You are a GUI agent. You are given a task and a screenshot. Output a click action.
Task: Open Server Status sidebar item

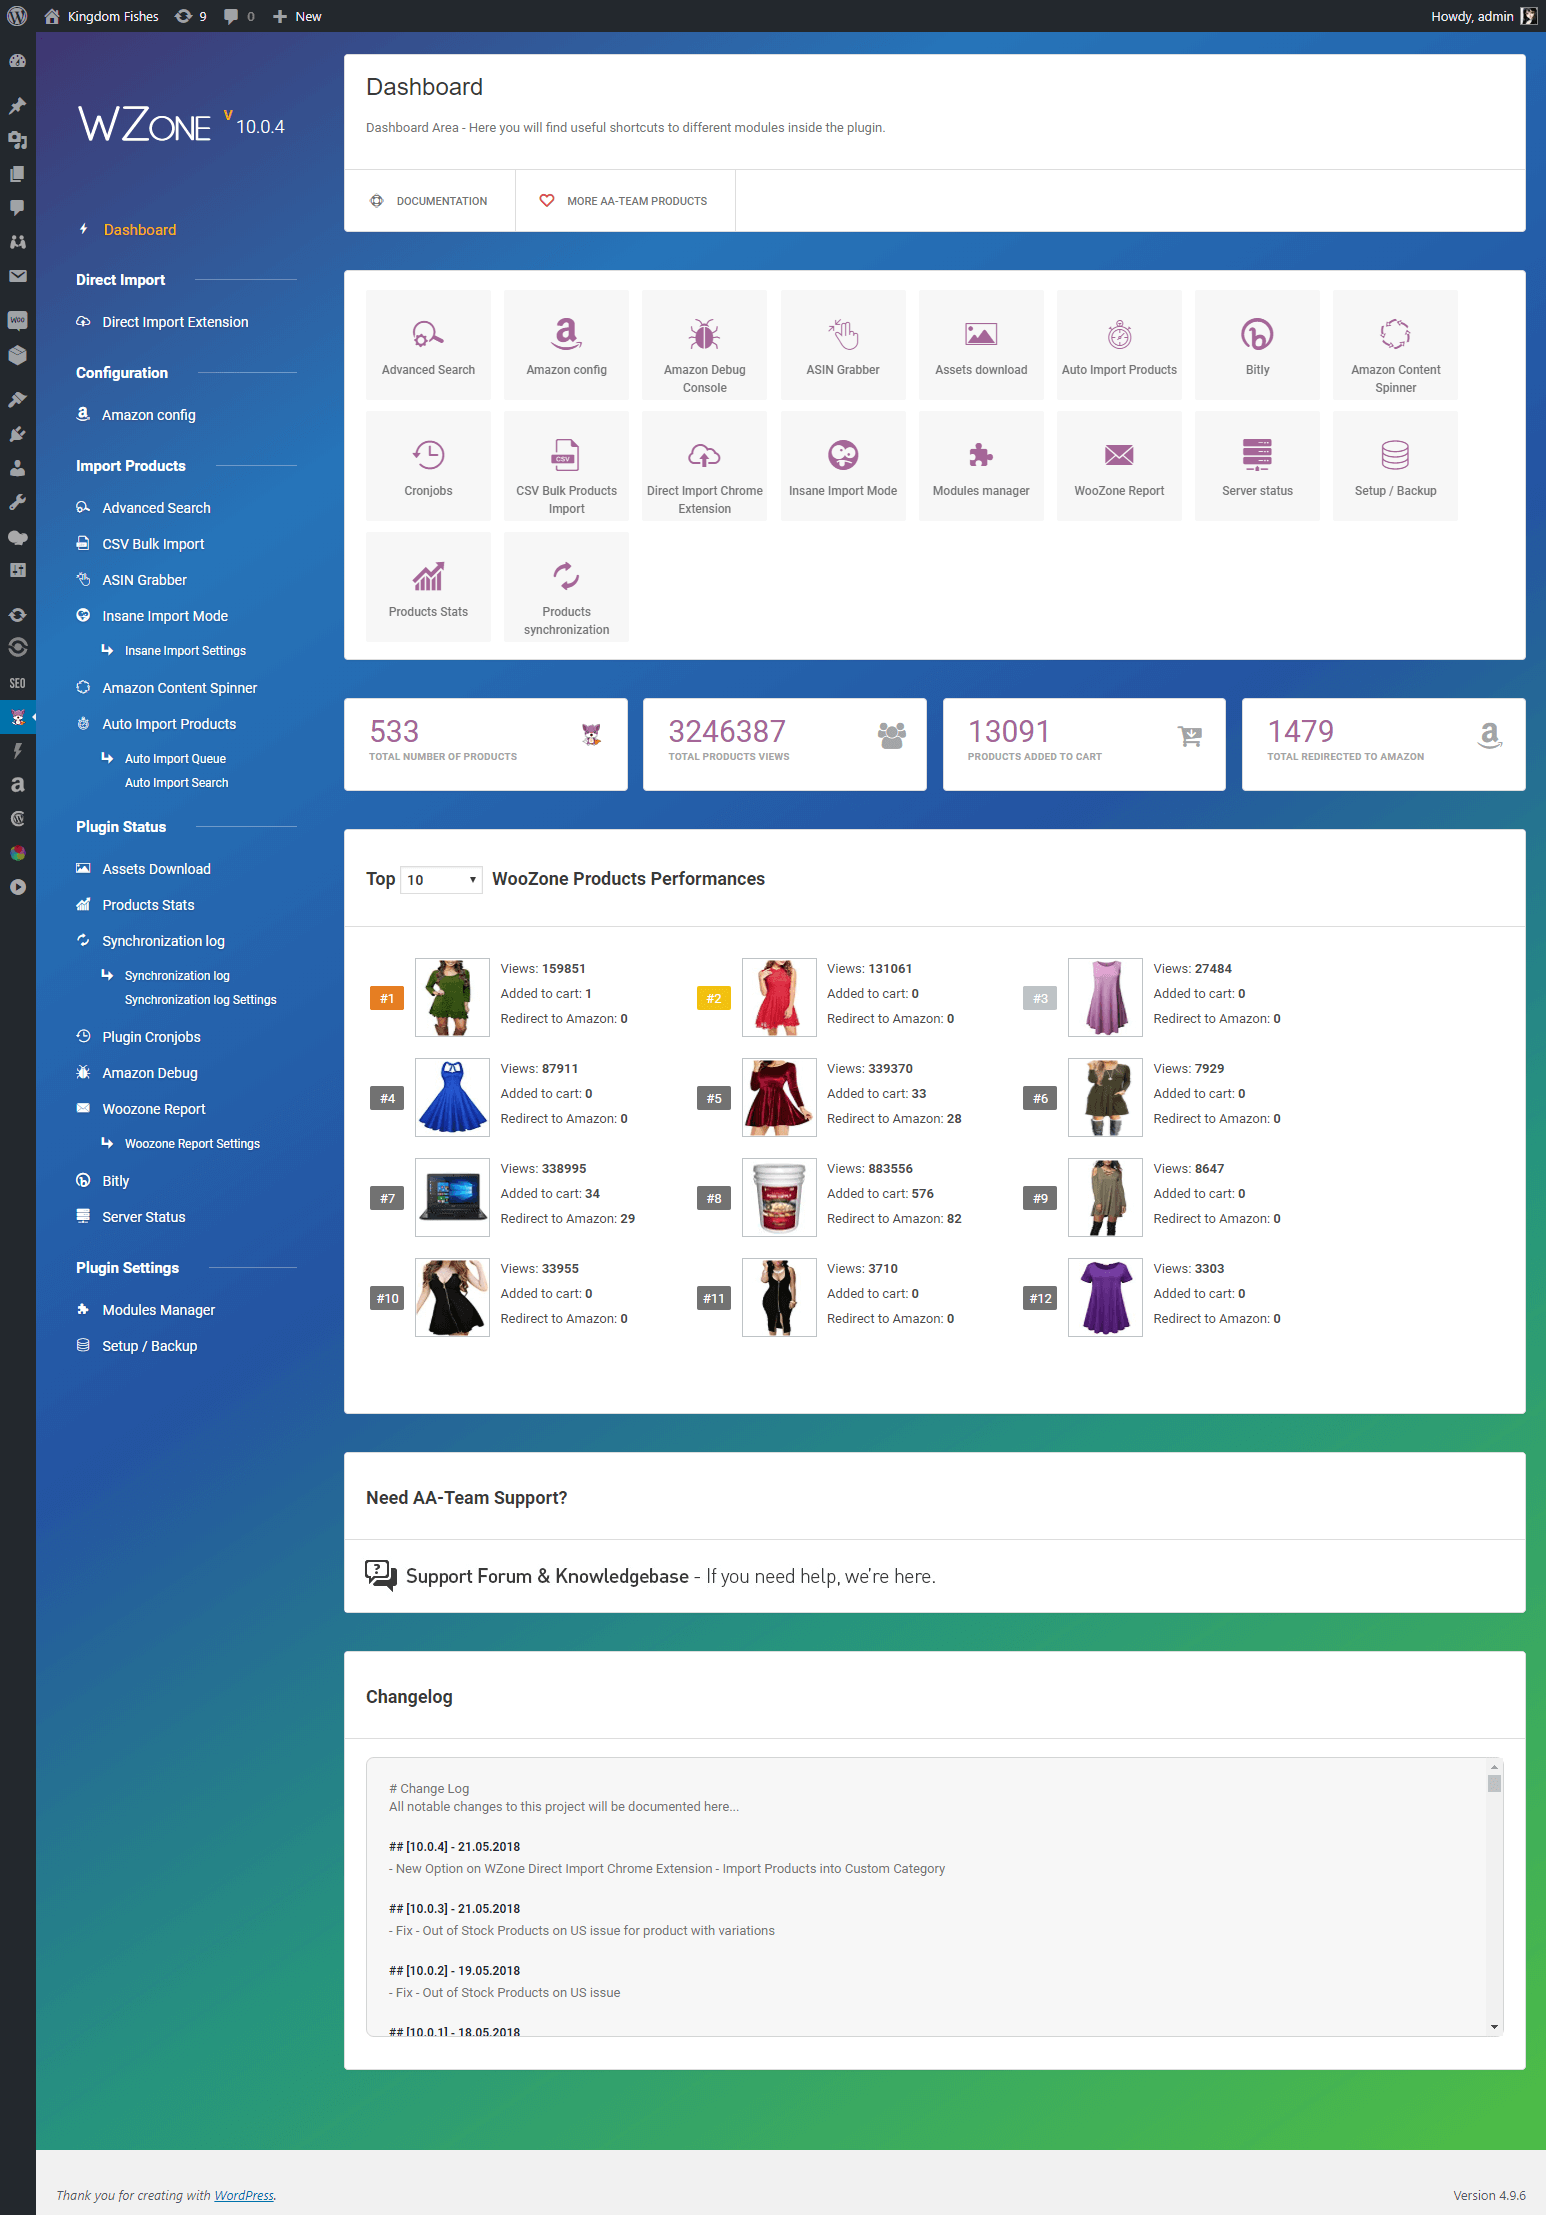143,1217
